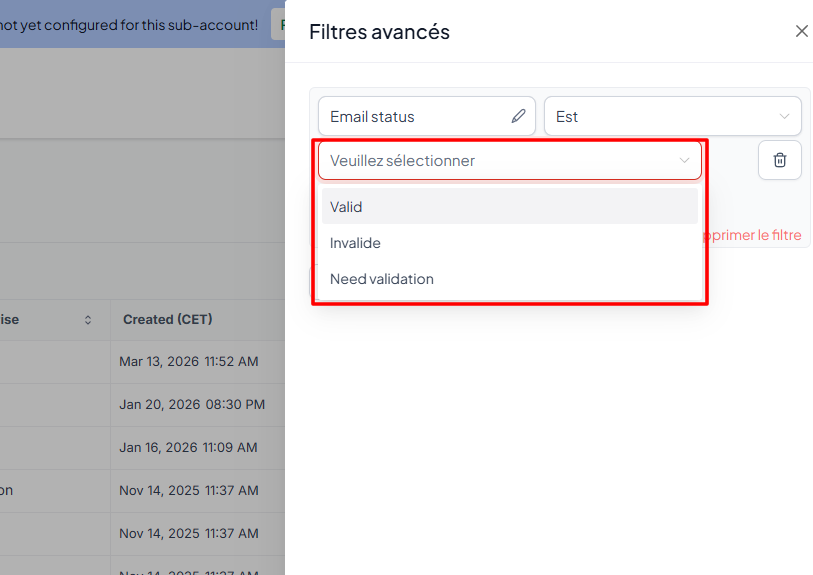
Task: Click the Email status field text
Action: 372,116
